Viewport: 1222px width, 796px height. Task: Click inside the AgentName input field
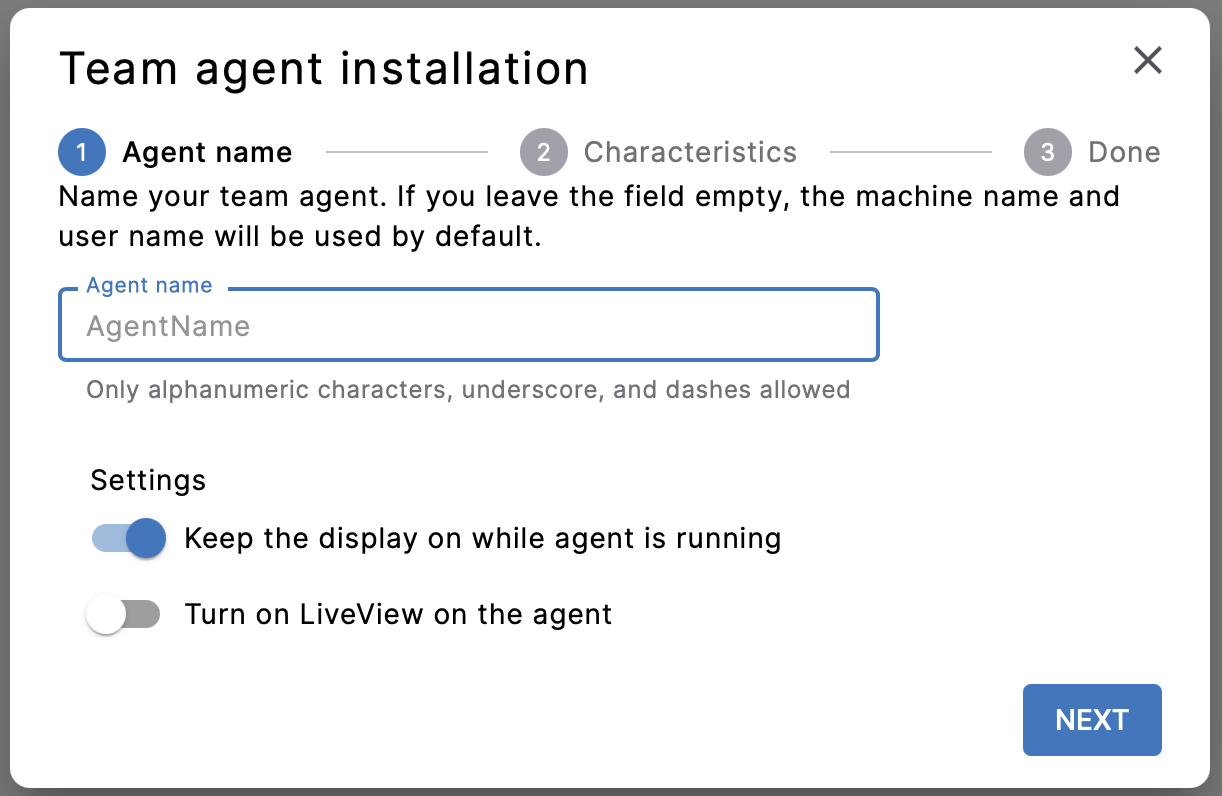(x=468, y=325)
